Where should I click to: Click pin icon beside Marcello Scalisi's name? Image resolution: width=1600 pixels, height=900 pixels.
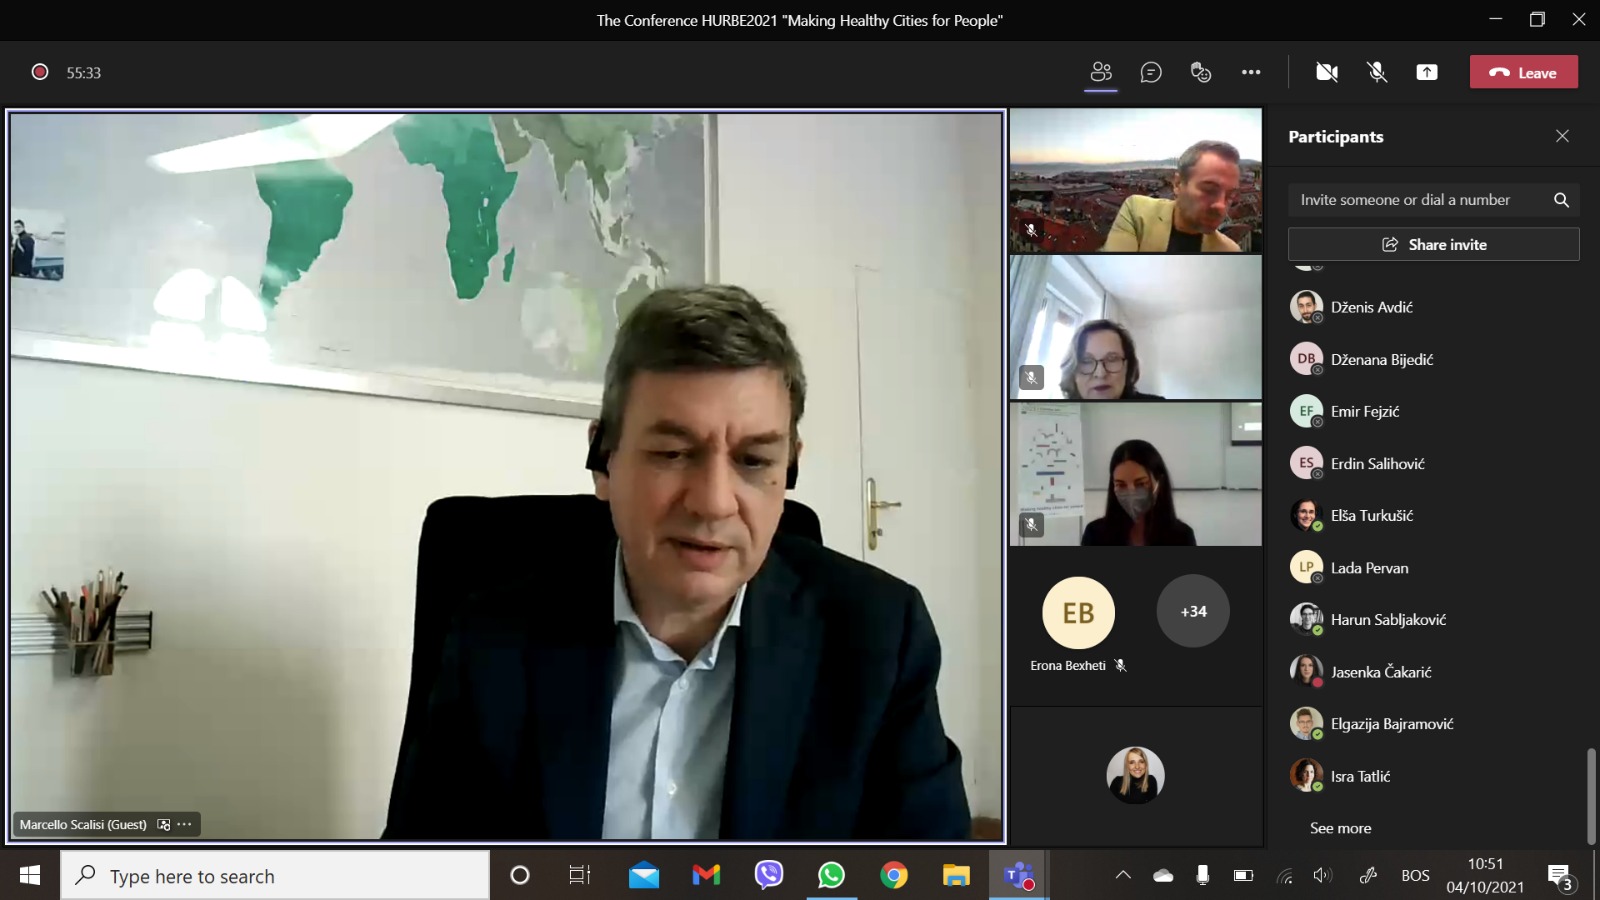click(x=164, y=825)
